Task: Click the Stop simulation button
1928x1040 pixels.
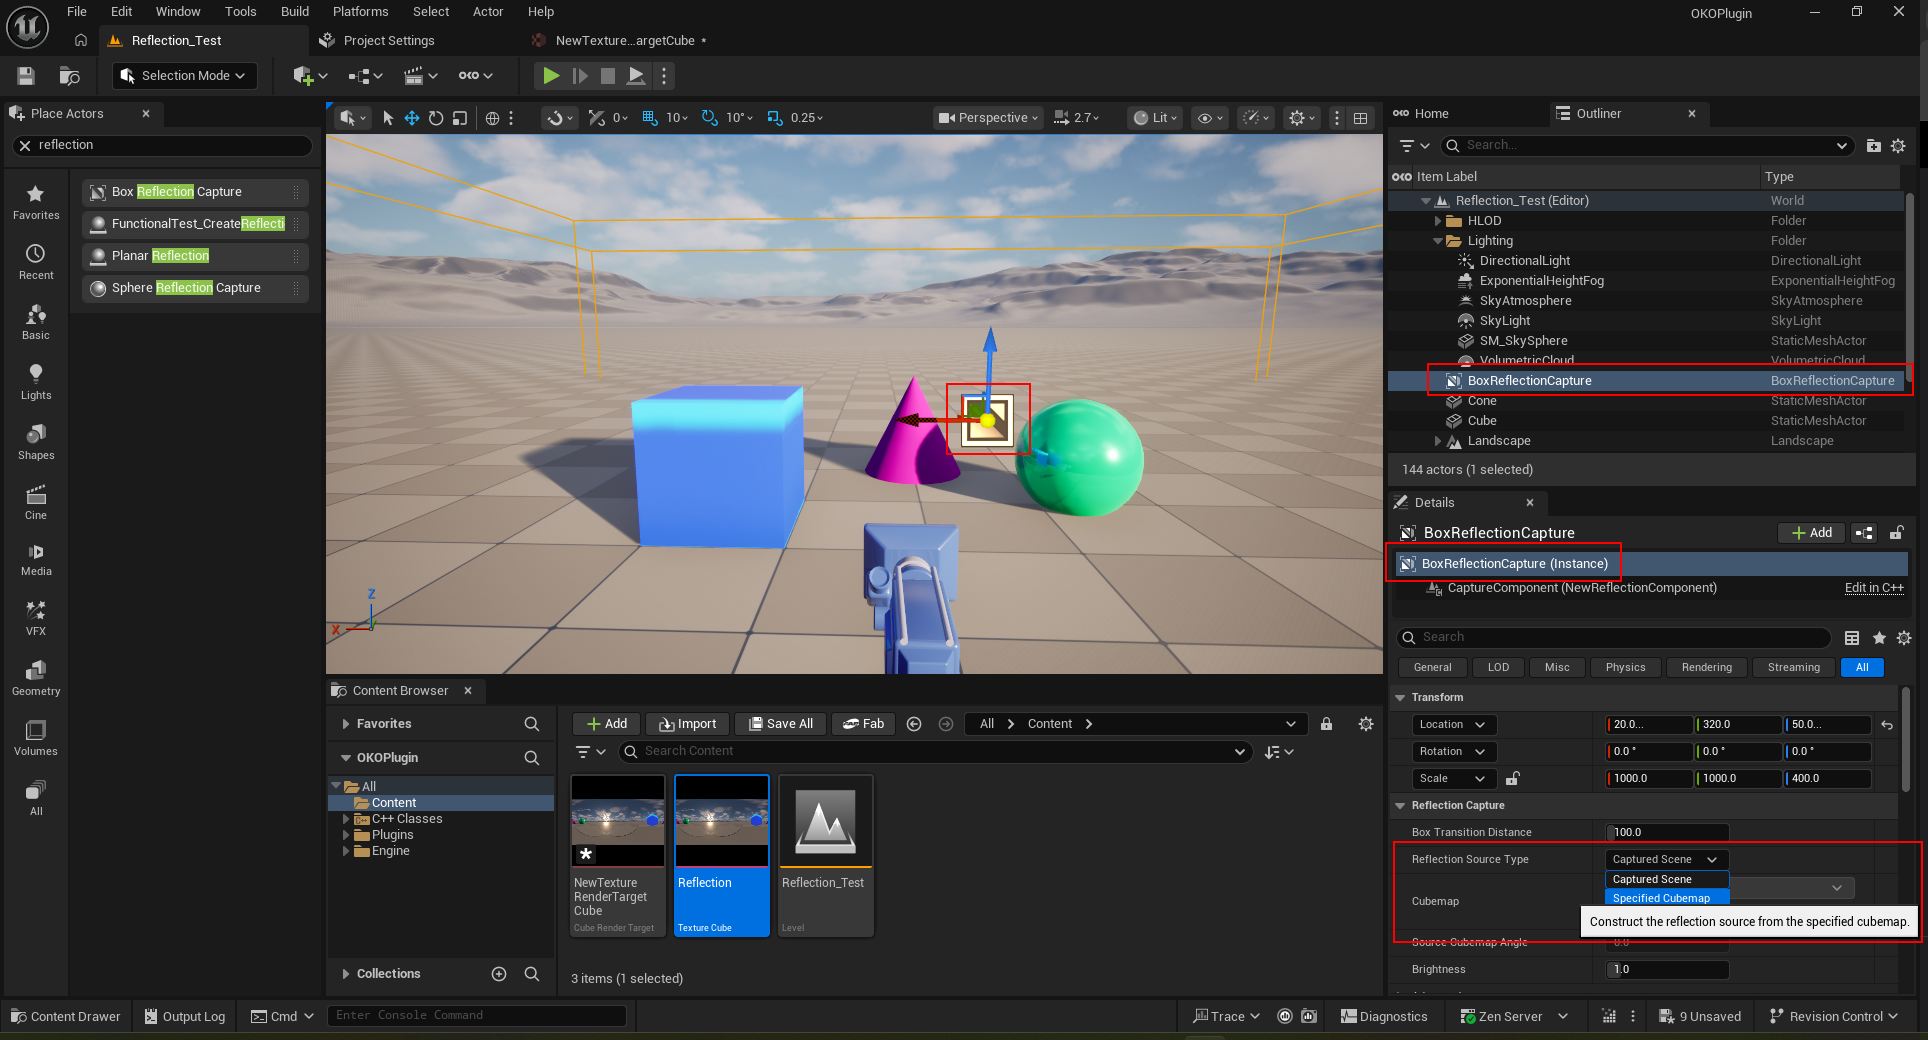Action: [x=607, y=76]
